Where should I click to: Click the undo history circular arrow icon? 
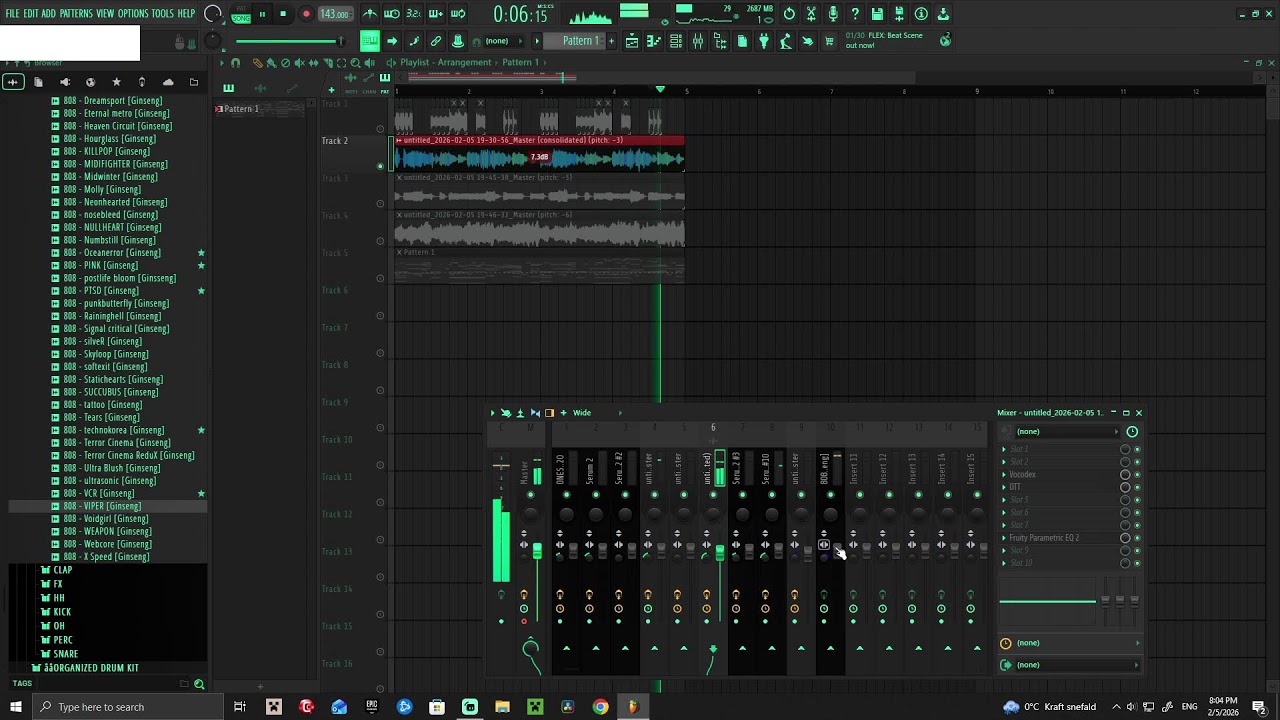tap(789, 14)
